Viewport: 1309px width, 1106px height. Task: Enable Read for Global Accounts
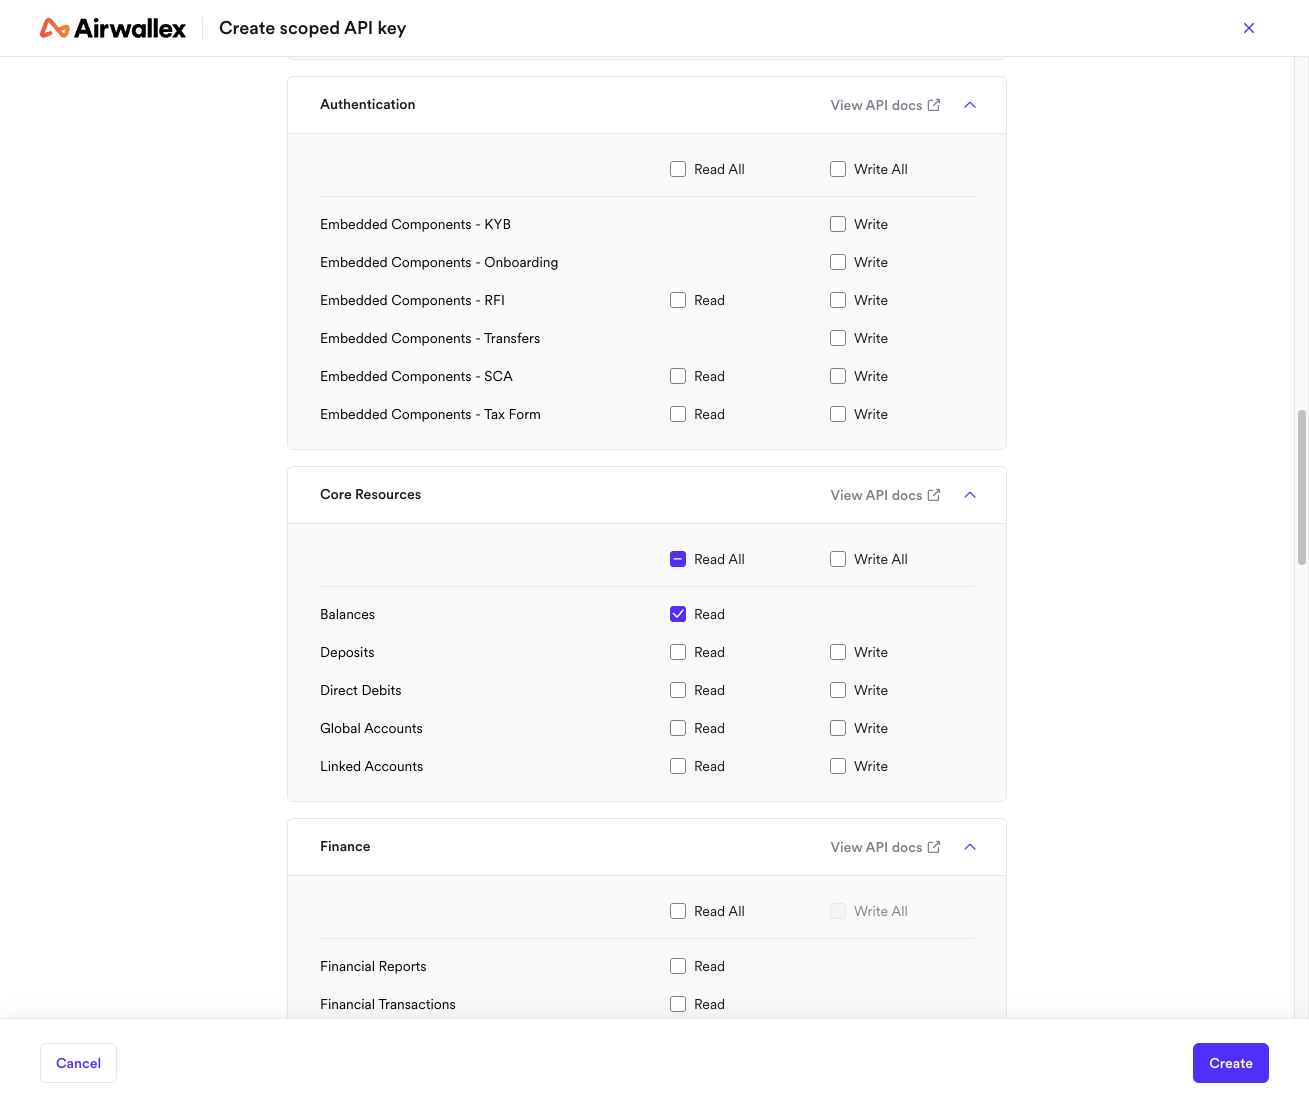pos(678,728)
